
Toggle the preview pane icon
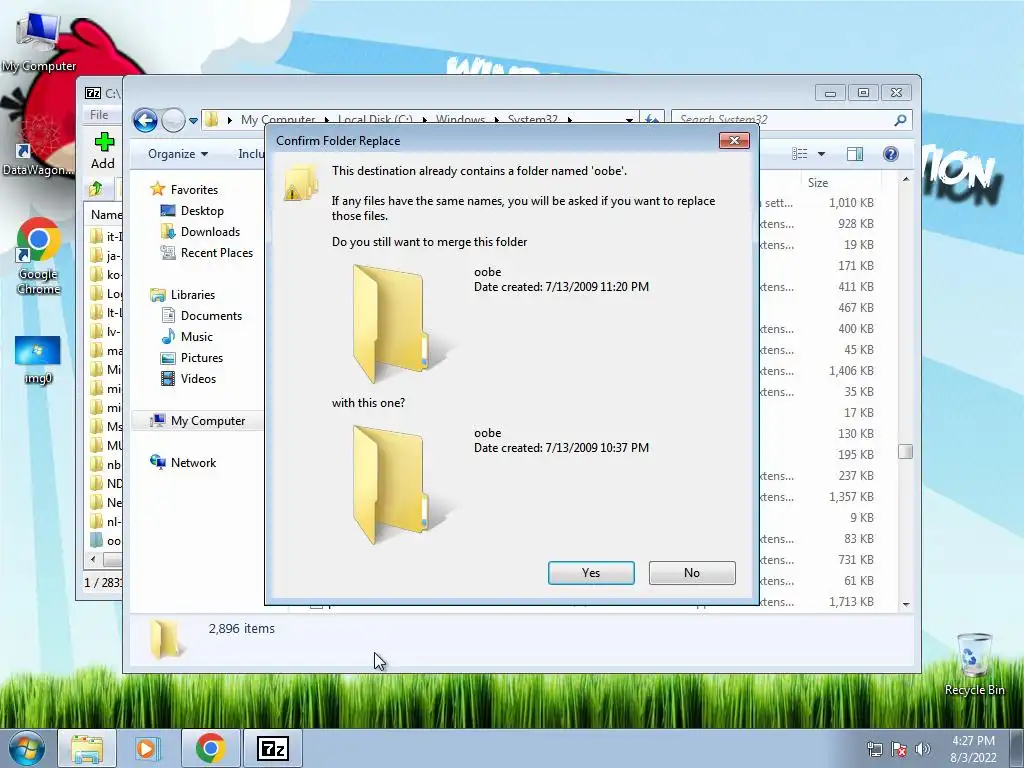point(855,154)
